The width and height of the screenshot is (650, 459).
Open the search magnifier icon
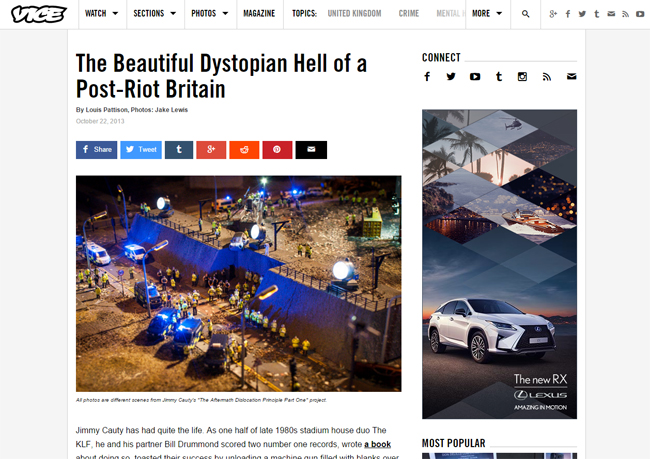pos(525,14)
